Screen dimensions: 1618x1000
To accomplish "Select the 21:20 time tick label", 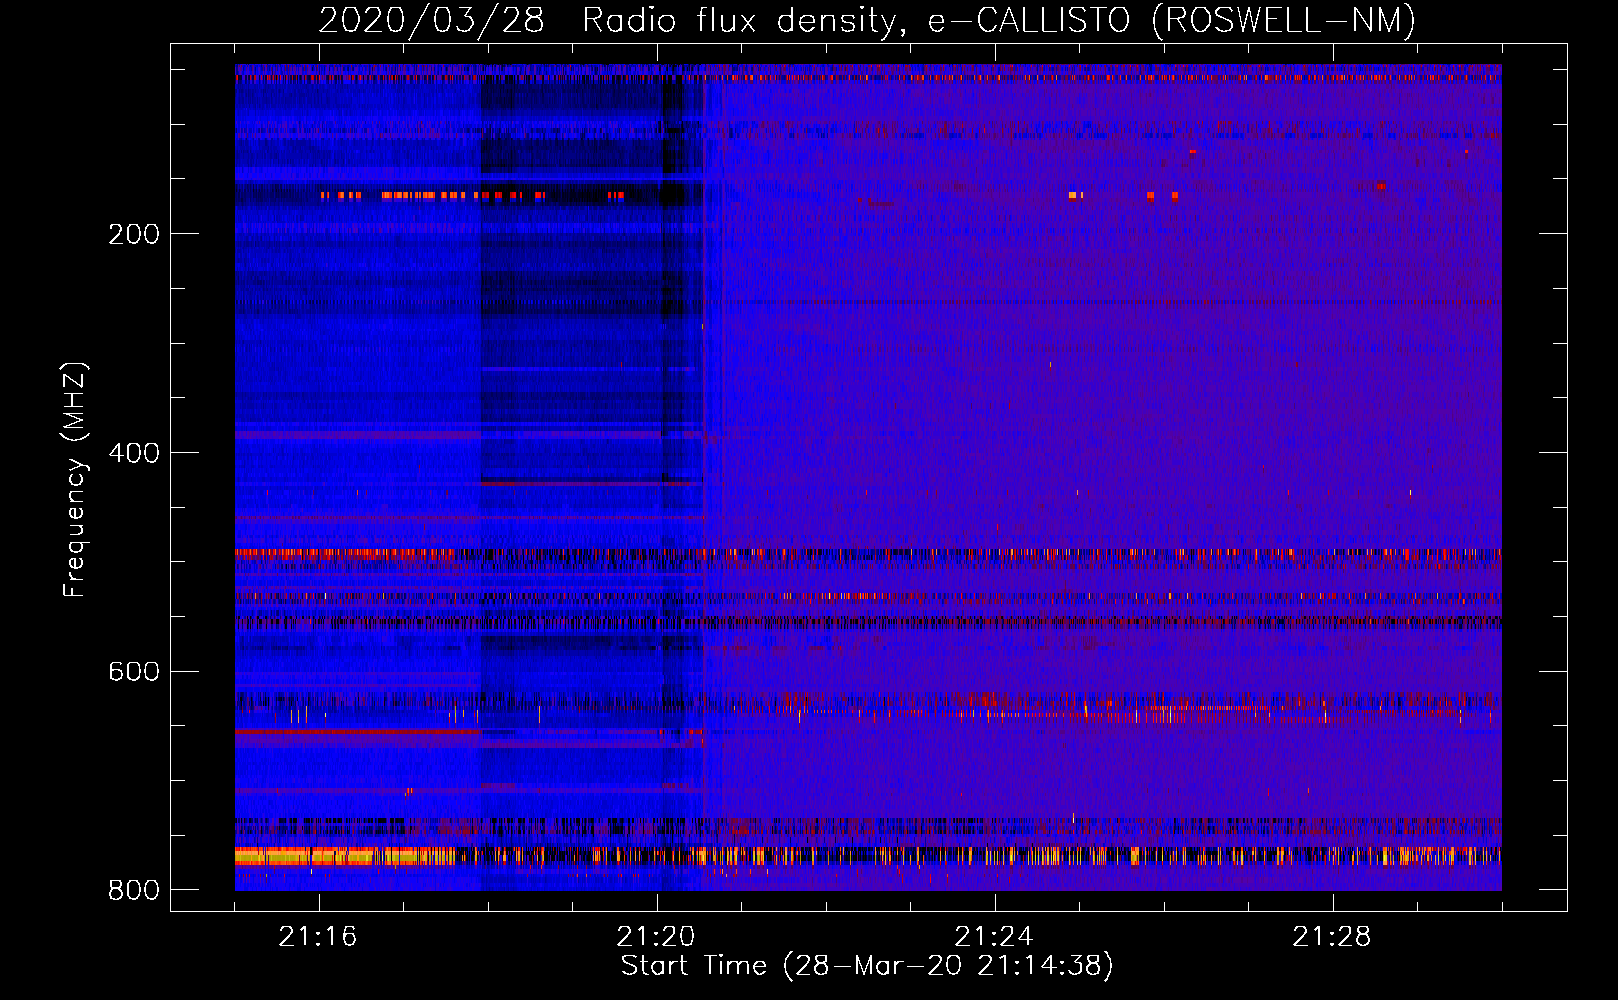I will pos(656,937).
